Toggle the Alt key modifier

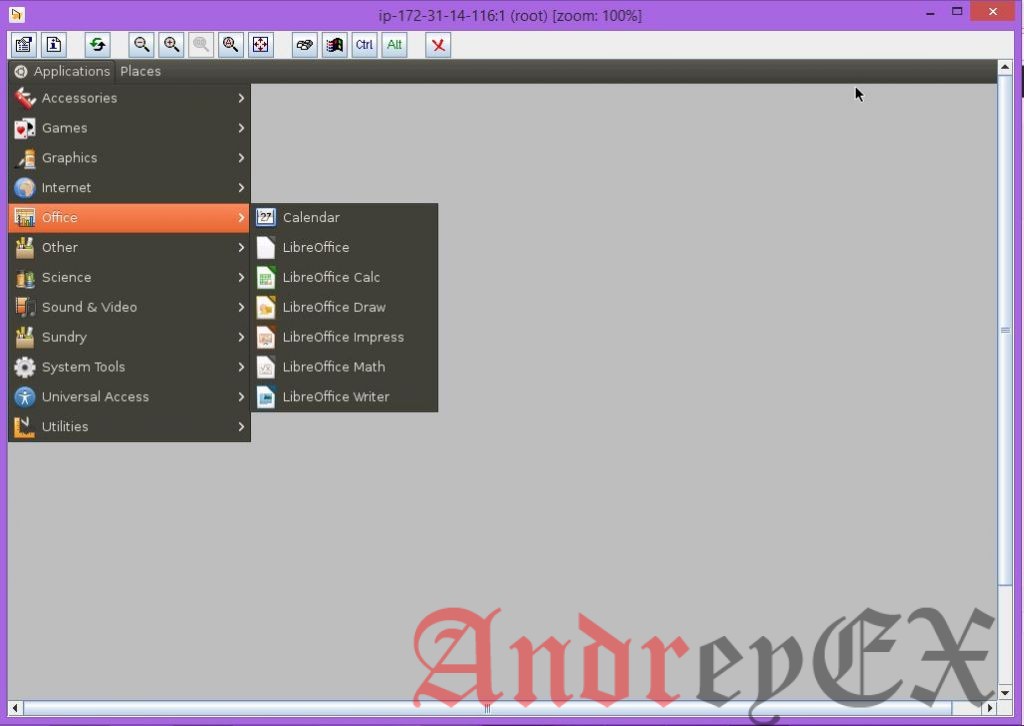point(394,44)
